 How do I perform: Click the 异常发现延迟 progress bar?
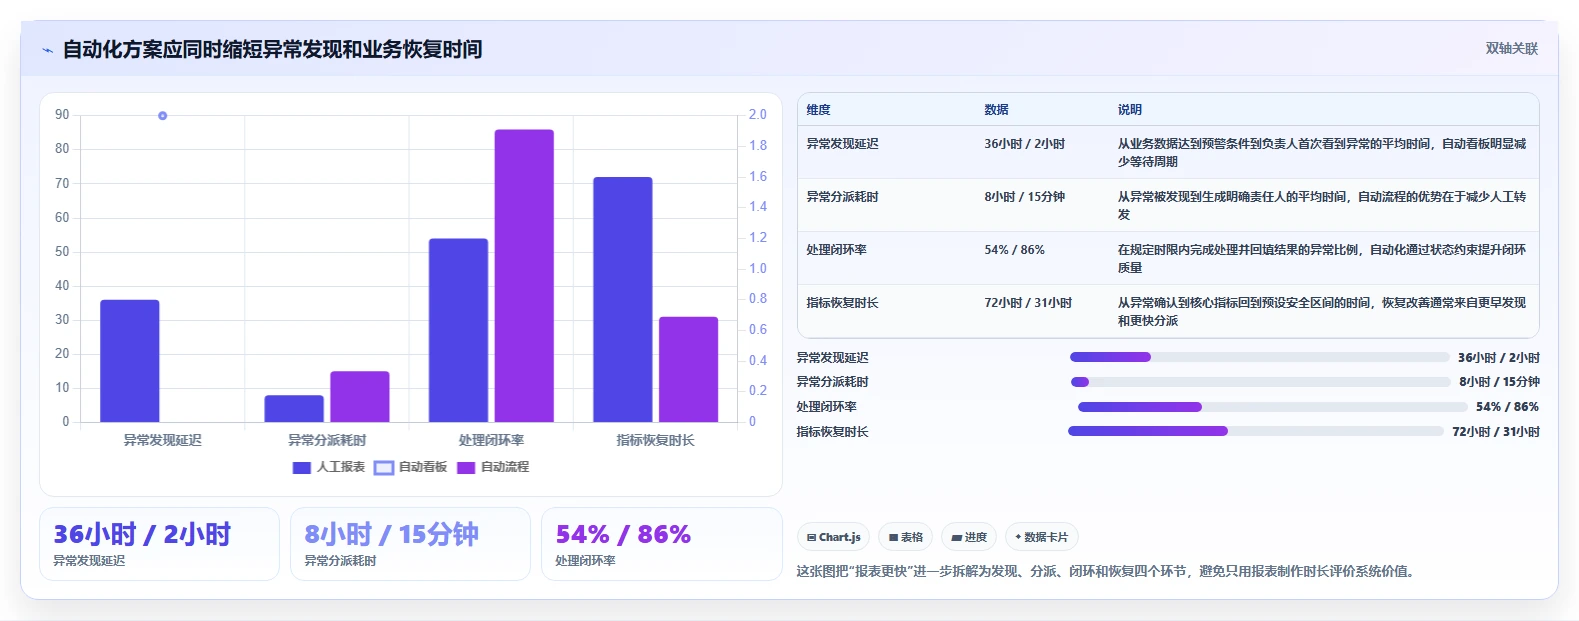coord(1259,357)
